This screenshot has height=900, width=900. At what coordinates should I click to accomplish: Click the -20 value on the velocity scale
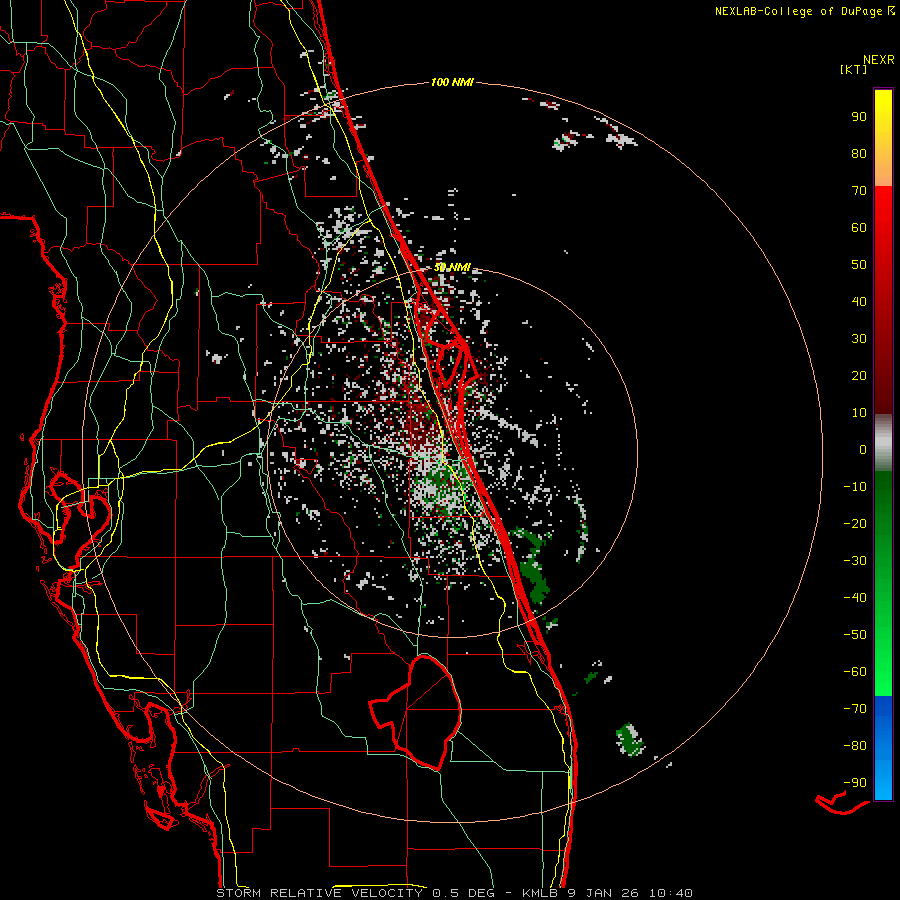[855, 524]
